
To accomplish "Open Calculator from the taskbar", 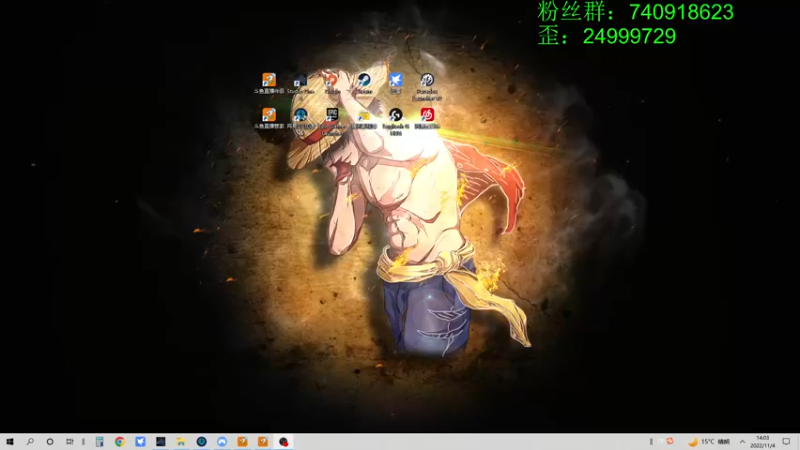I will point(99,441).
